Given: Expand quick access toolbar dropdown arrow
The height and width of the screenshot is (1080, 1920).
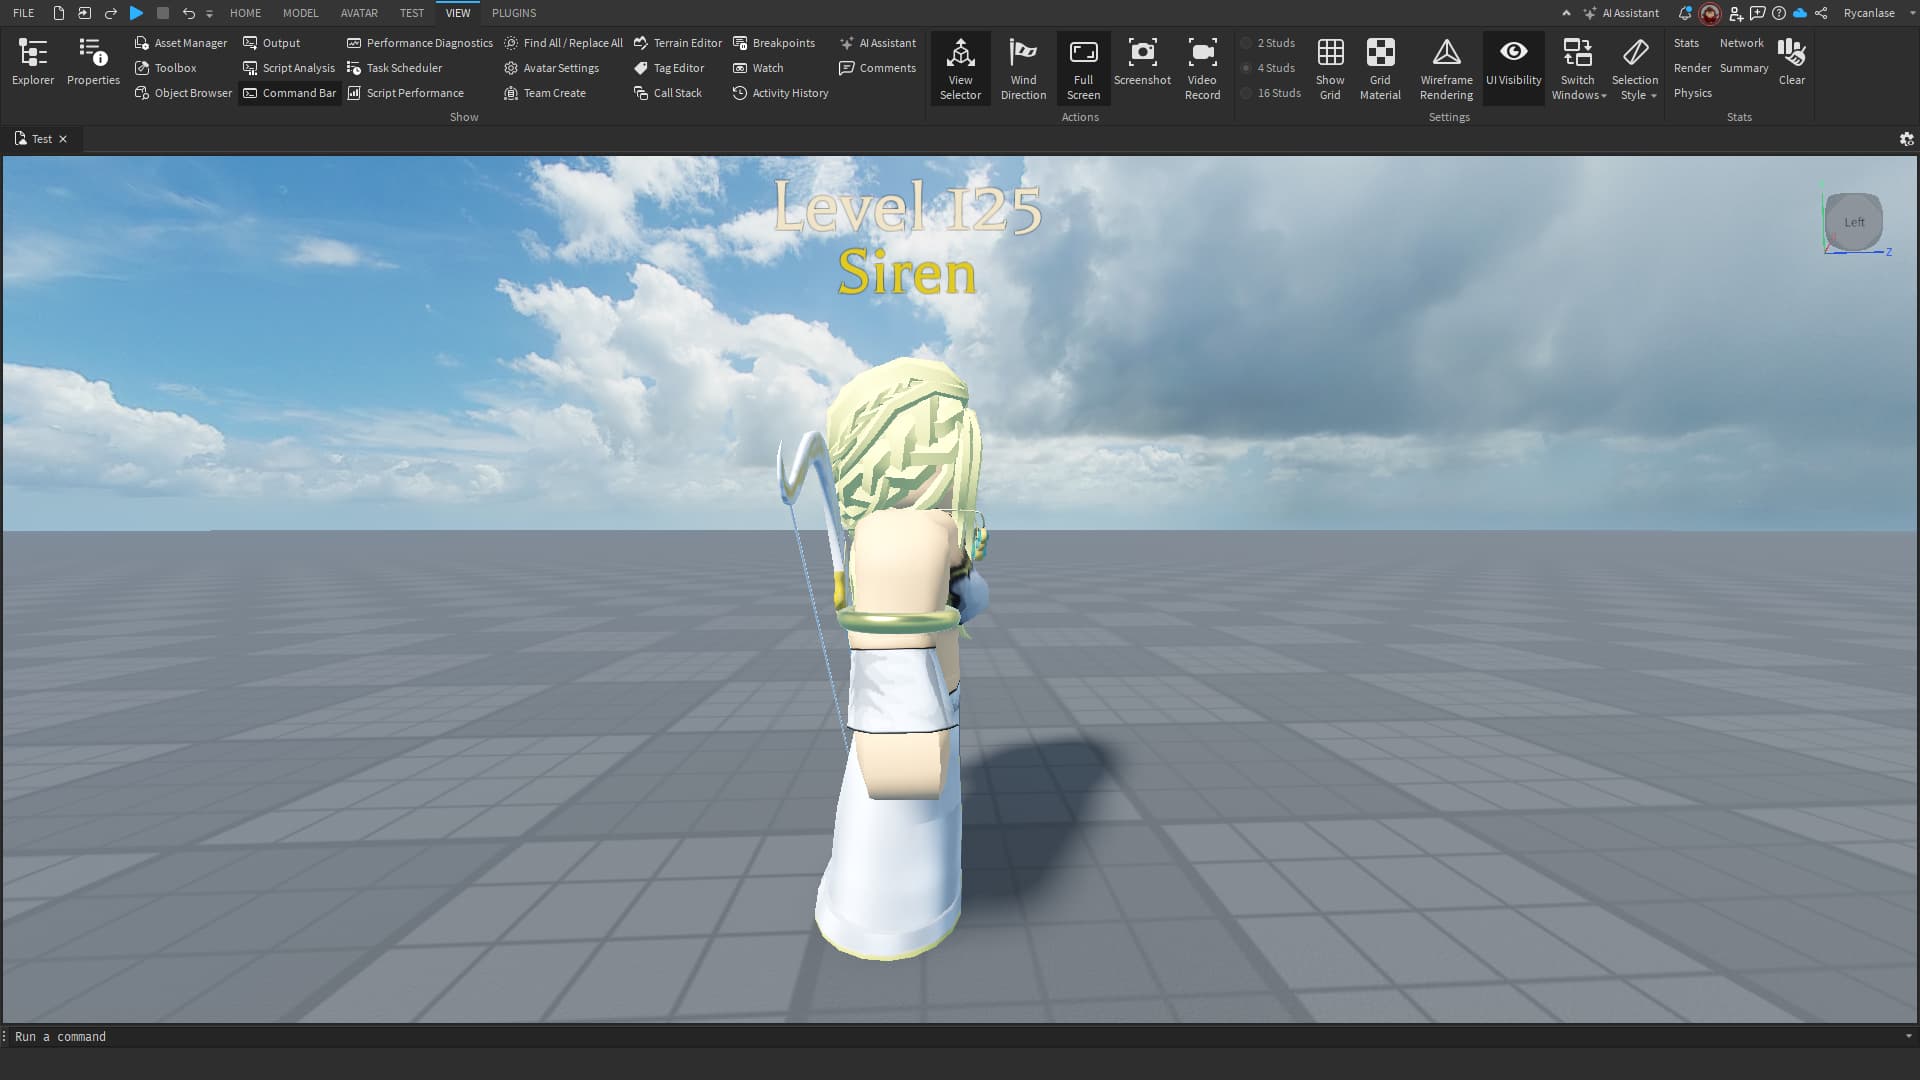Looking at the screenshot, I should coord(209,14).
